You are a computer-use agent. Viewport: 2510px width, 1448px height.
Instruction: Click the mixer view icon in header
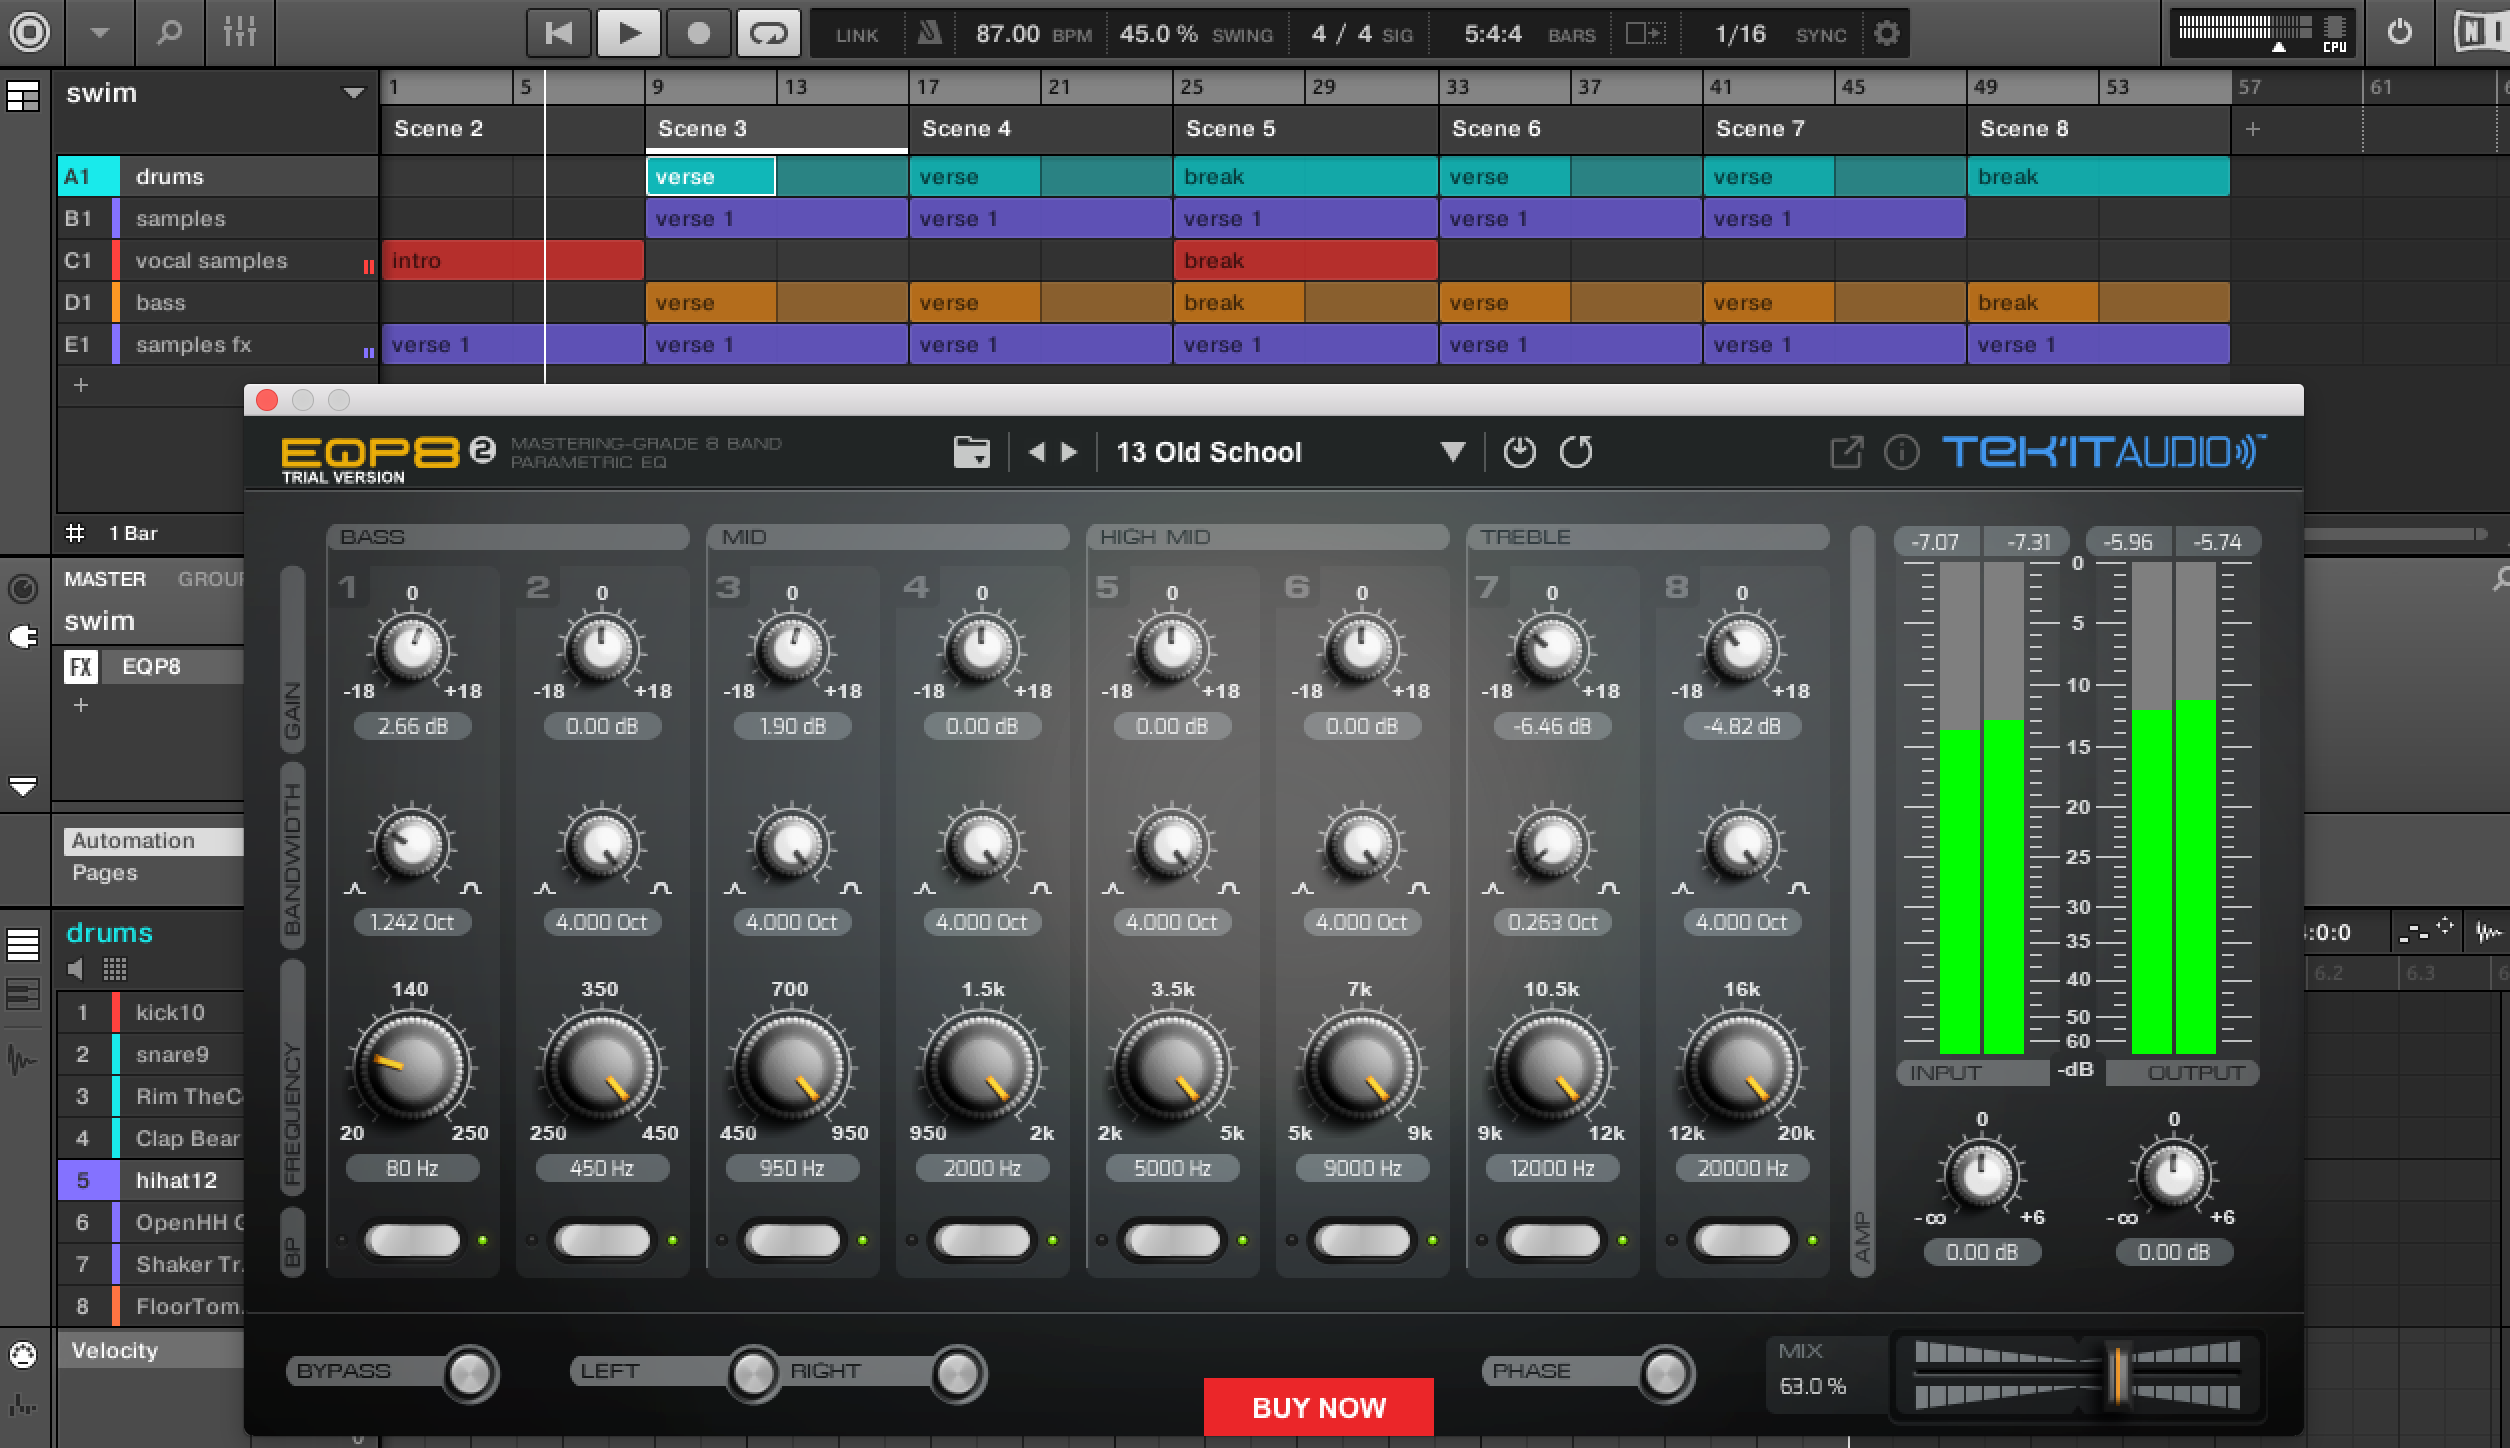(x=239, y=33)
